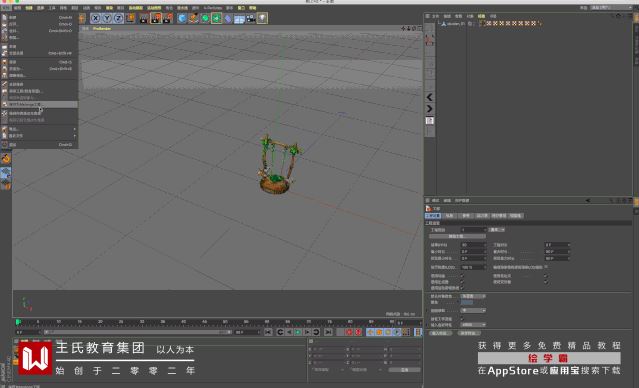Step to the previous frame
The height and width of the screenshot is (388, 639).
pyautogui.click(x=289, y=333)
